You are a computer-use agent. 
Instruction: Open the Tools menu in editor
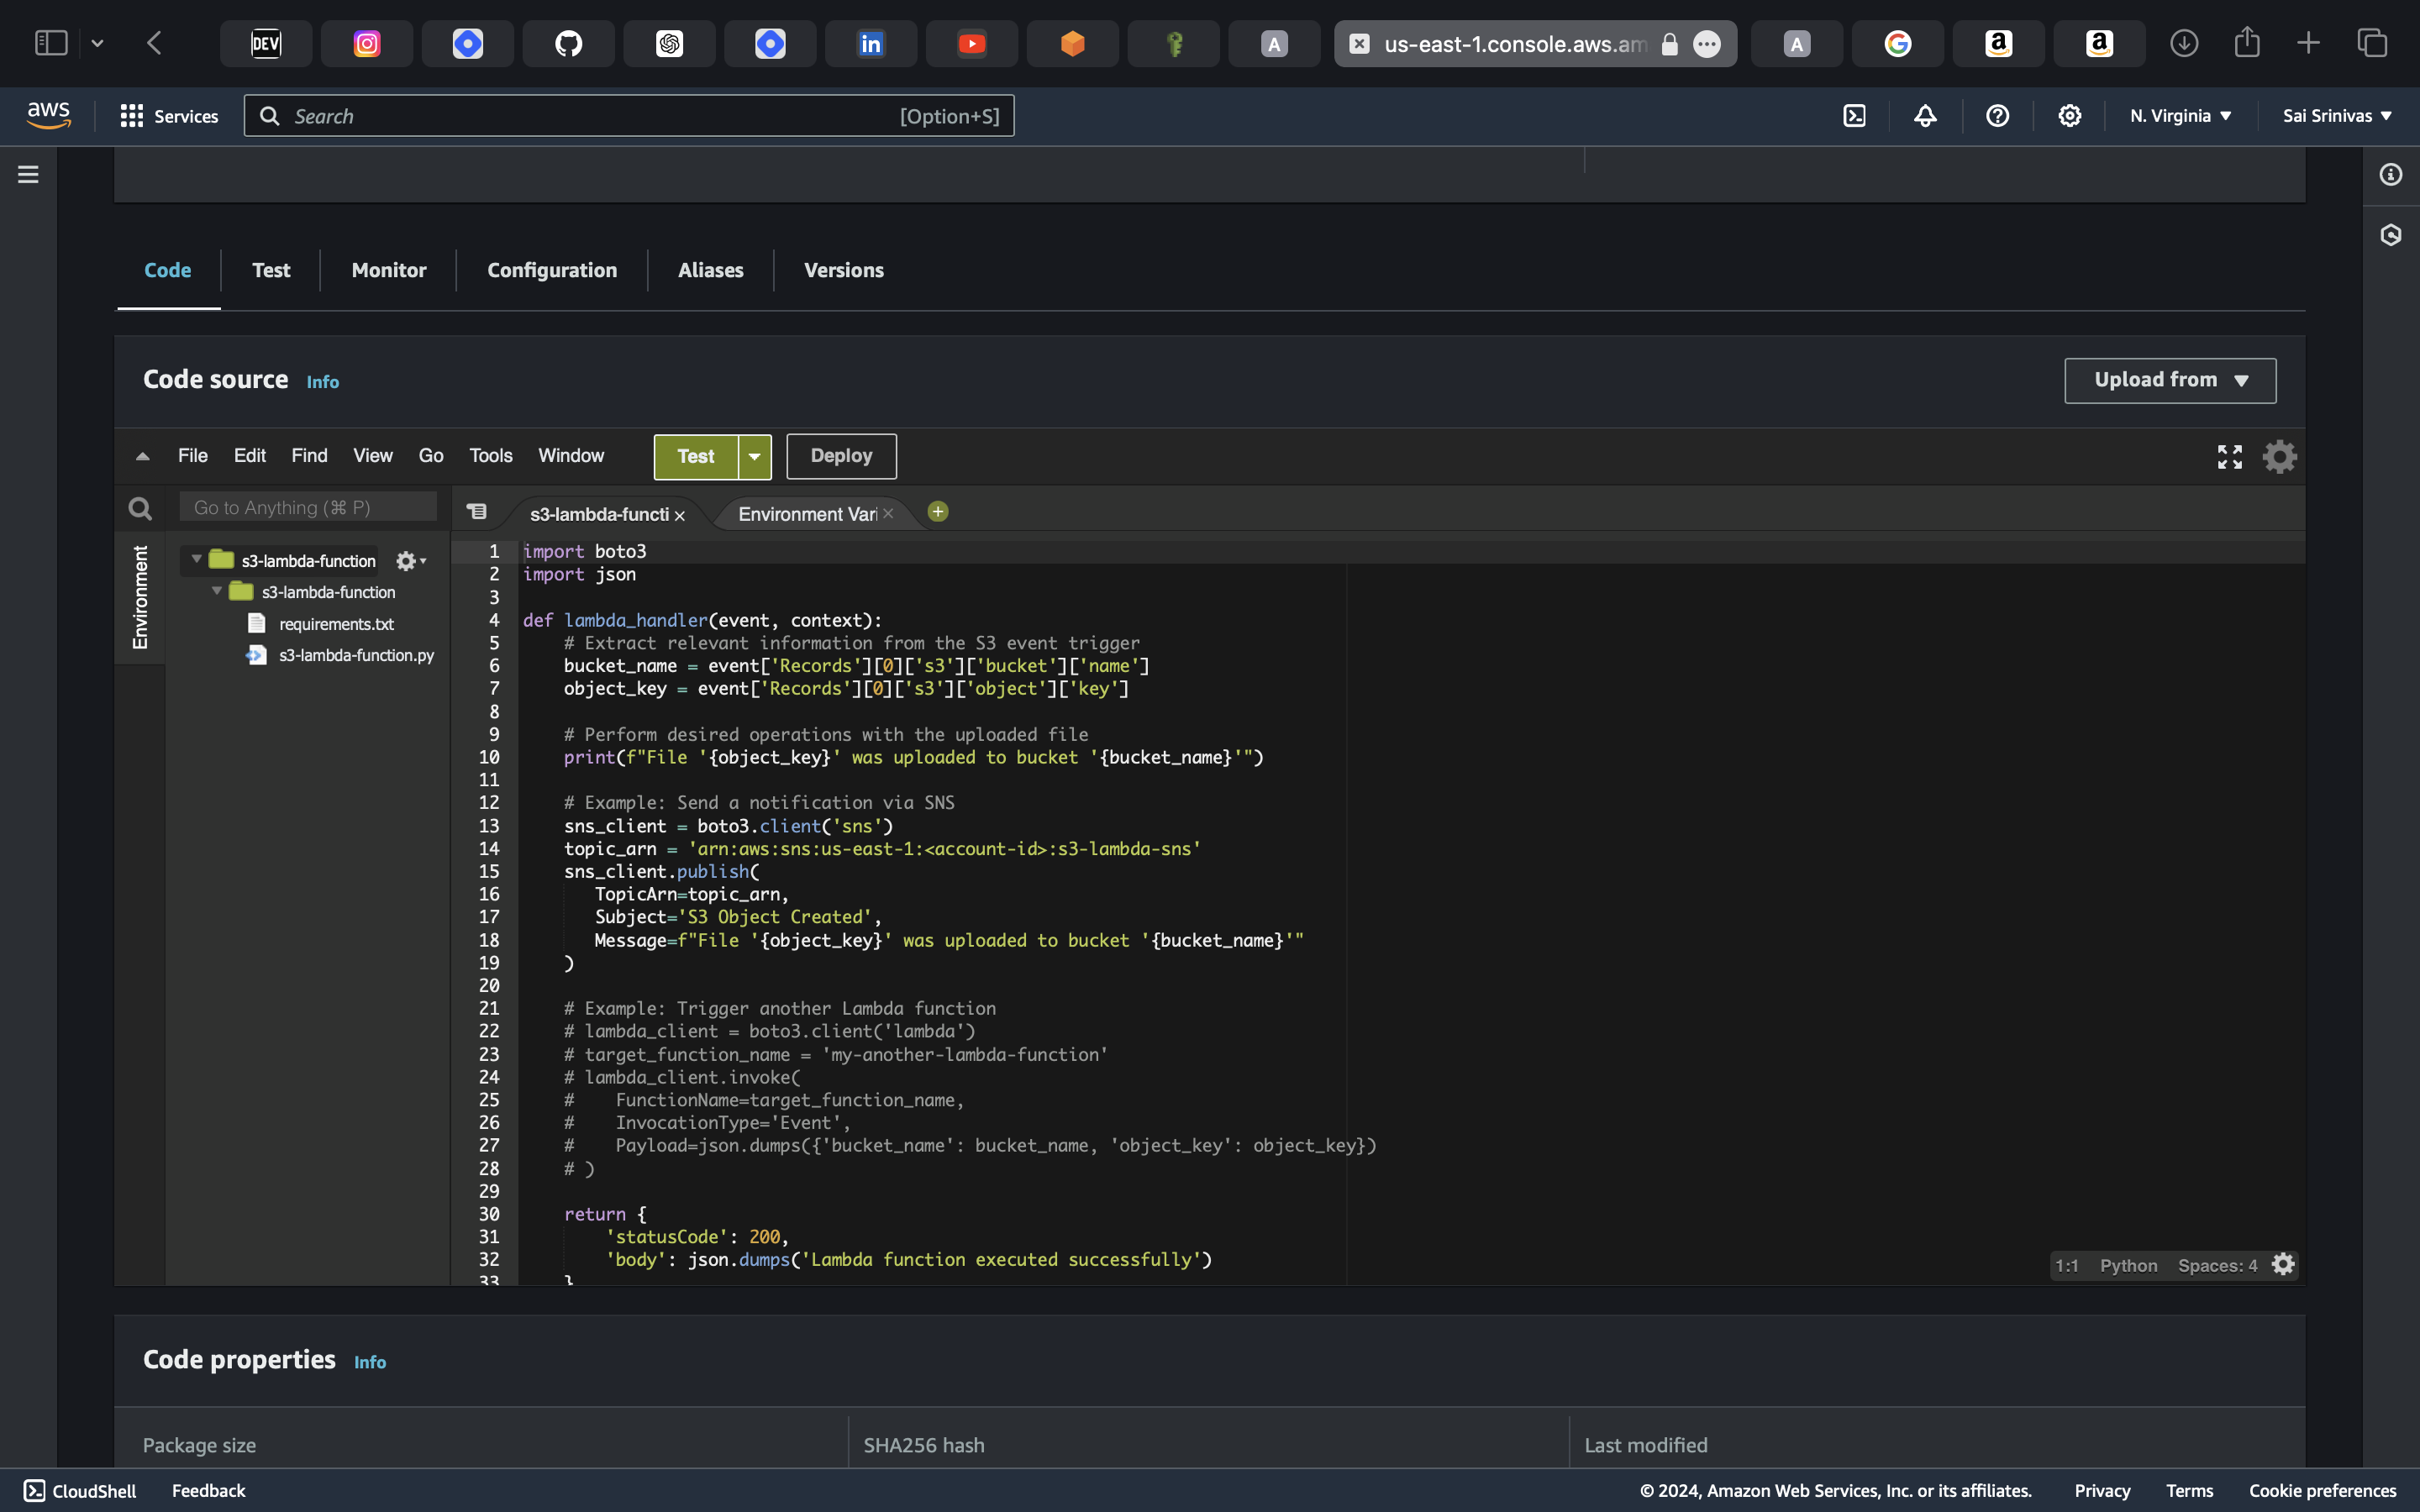pyautogui.click(x=490, y=456)
